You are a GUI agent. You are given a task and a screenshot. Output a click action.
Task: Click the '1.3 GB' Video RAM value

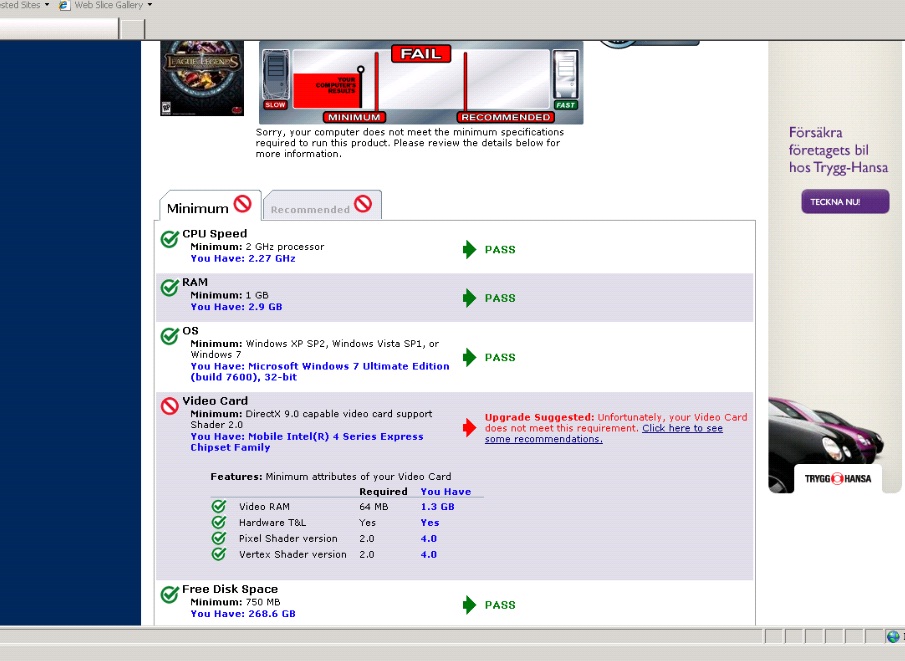(437, 507)
